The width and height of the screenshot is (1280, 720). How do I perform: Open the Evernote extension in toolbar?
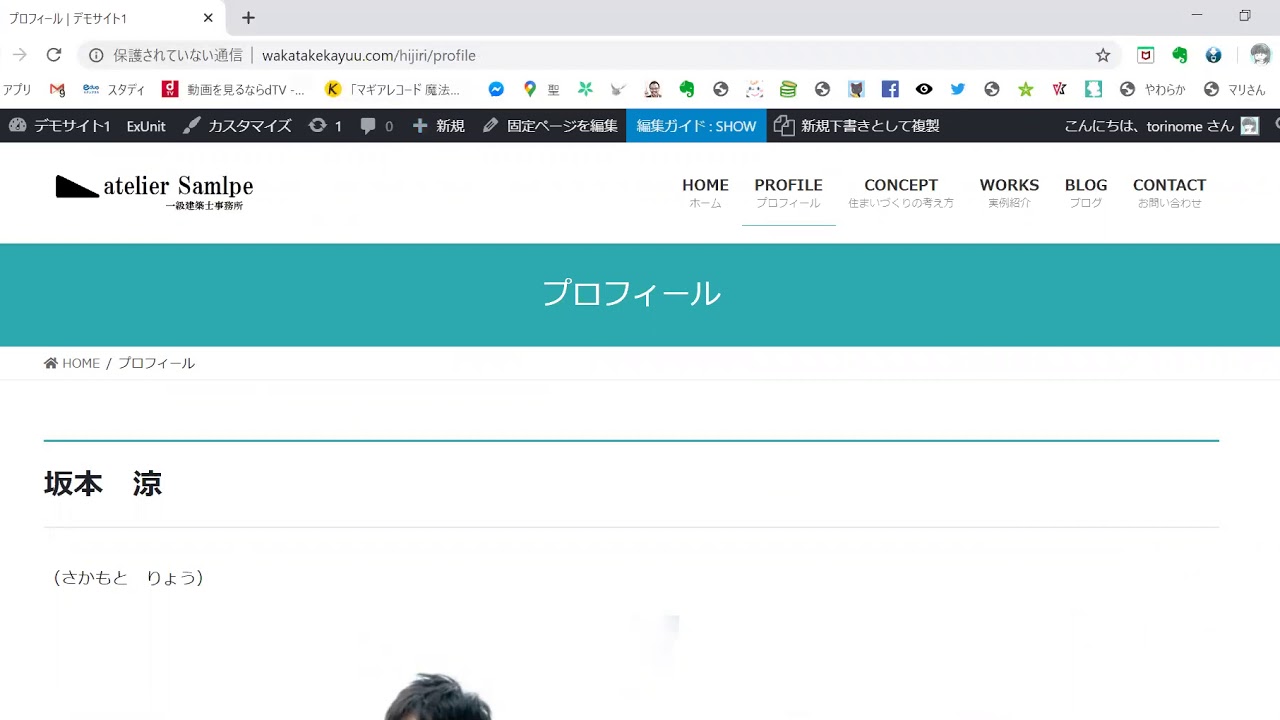(1180, 55)
